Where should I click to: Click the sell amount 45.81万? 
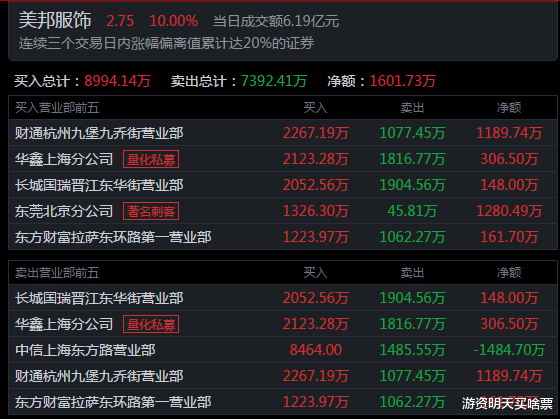412,211
